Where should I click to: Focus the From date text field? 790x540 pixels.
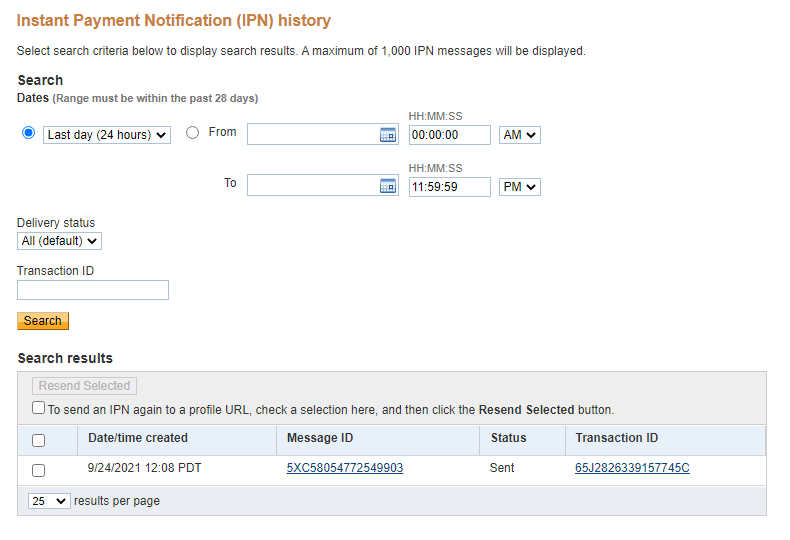tap(311, 135)
